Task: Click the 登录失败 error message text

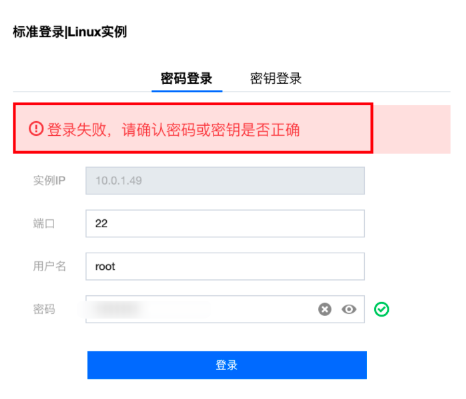Action: [x=173, y=129]
